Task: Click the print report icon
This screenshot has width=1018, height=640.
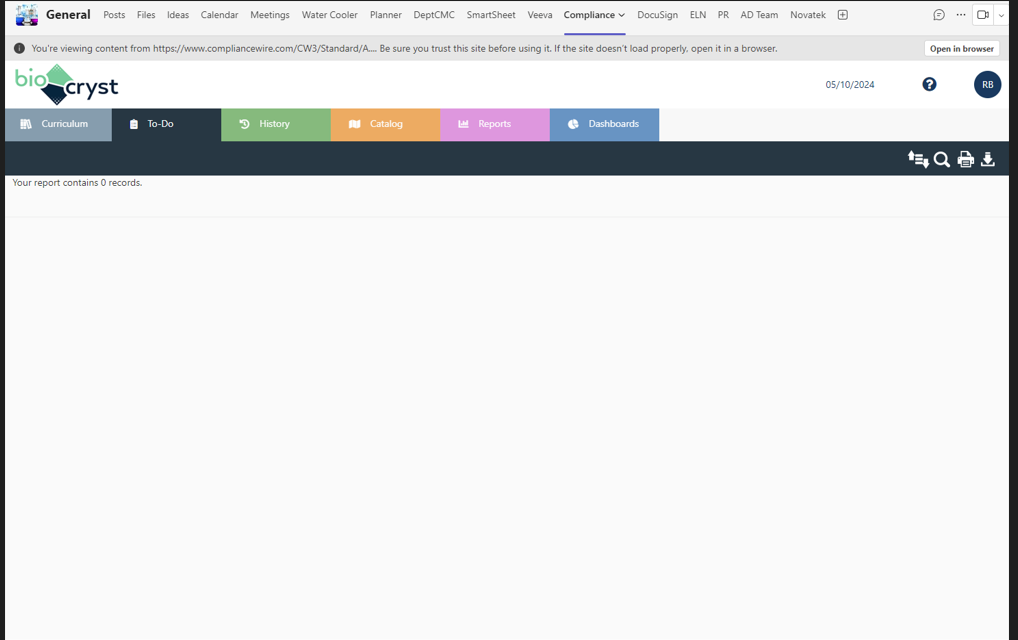Action: point(964,159)
